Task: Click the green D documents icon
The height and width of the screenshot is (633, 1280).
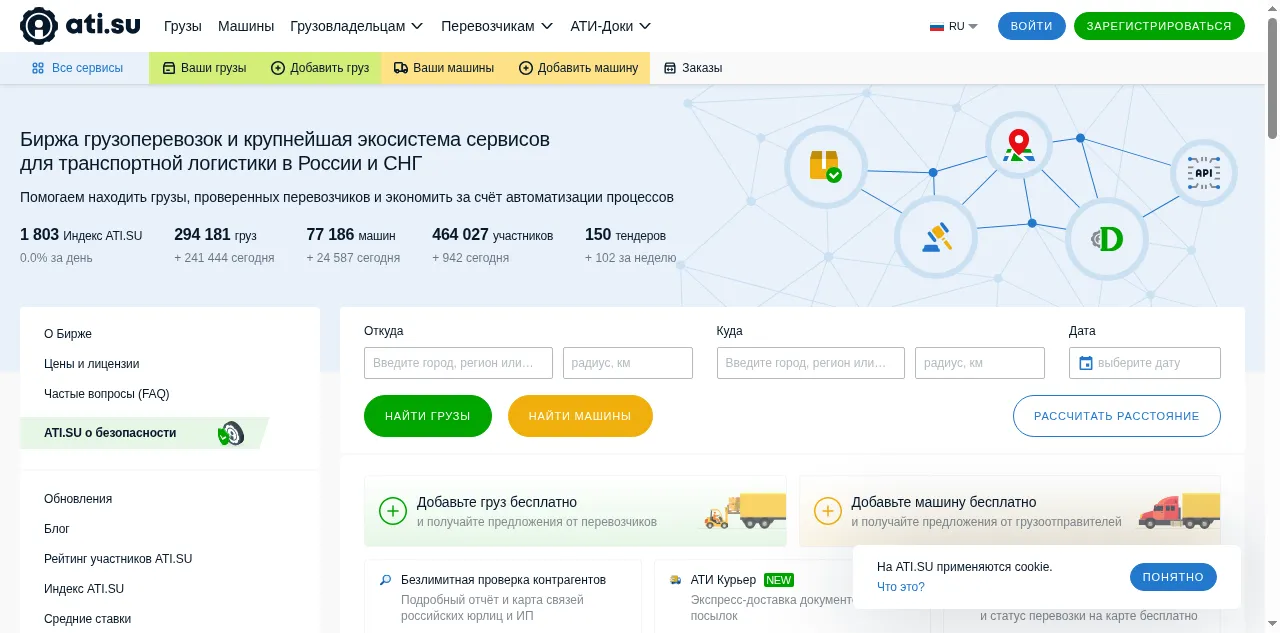Action: [x=1106, y=239]
